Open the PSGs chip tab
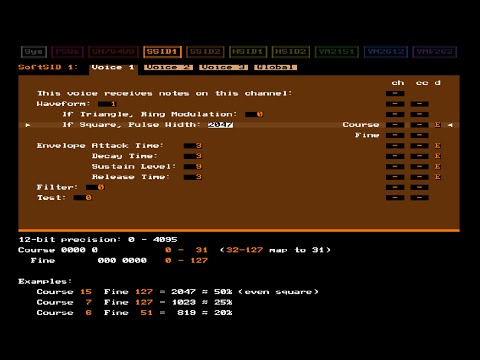480x360 pixels. click(x=67, y=52)
